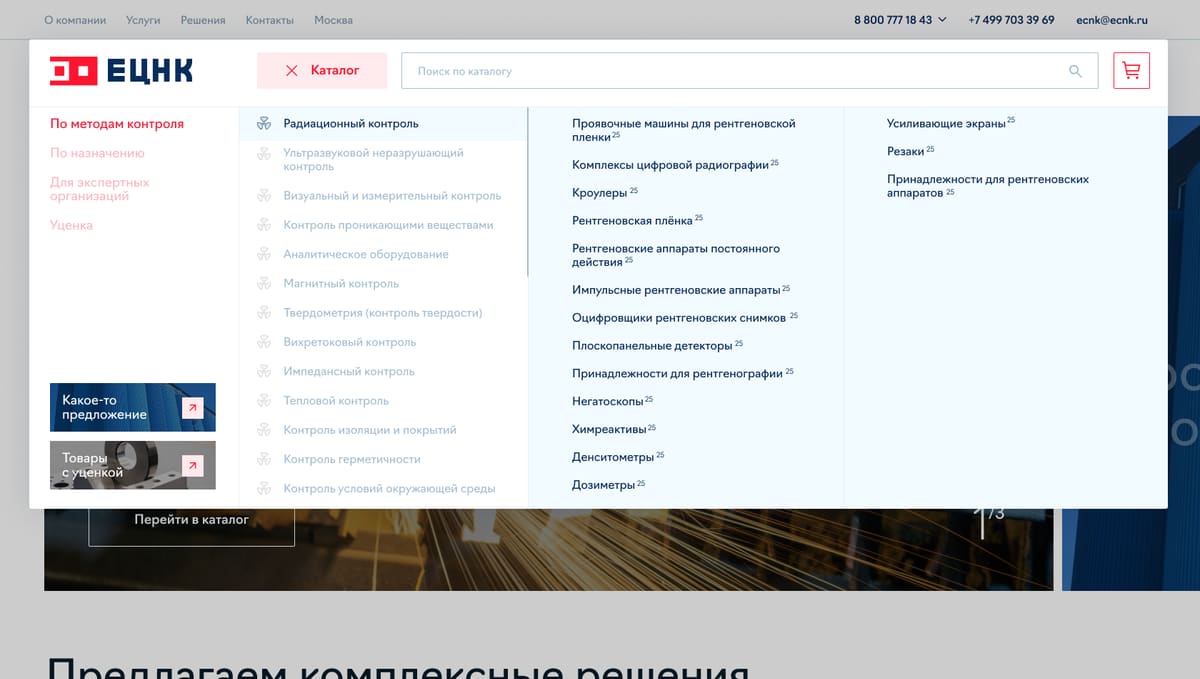1200x679 pixels.
Task: Click icon beside Аналитическое оборудование
Action: [x=264, y=254]
